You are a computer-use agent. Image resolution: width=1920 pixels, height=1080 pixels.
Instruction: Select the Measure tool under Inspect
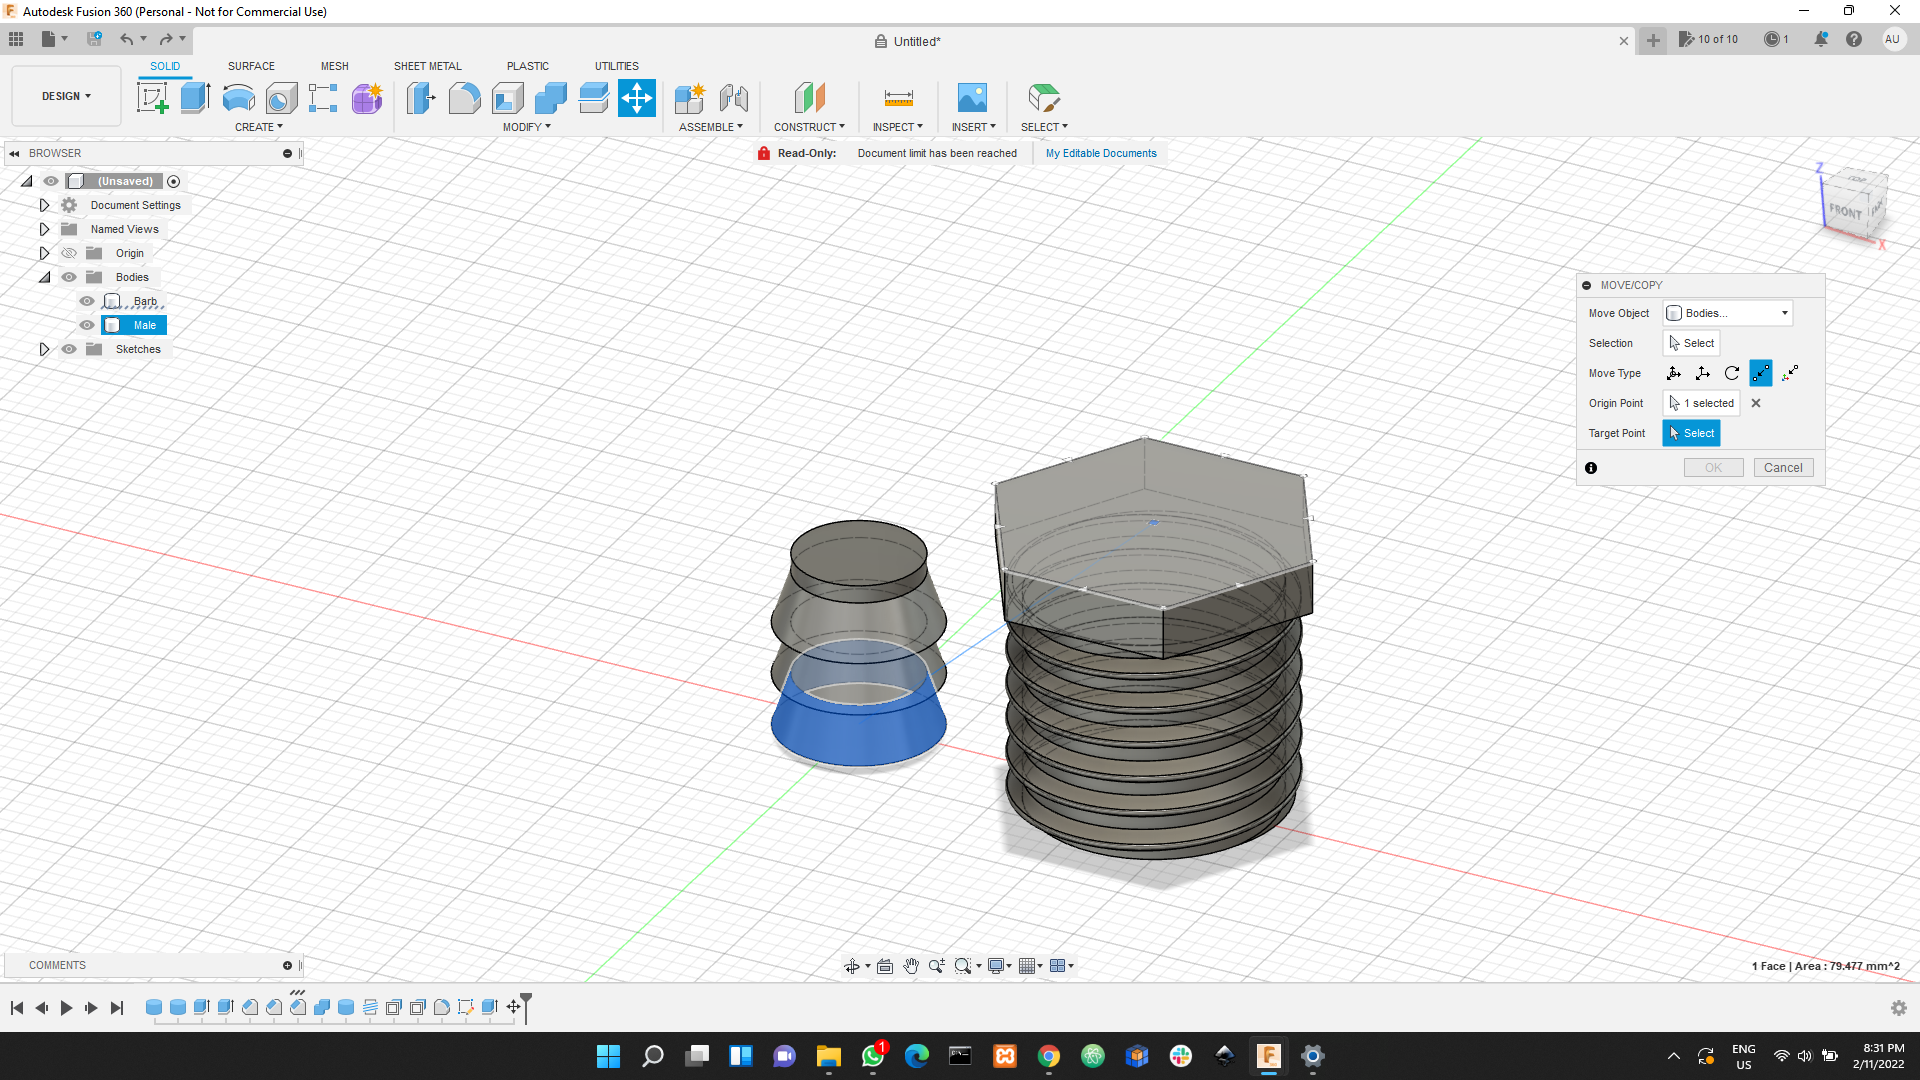click(898, 98)
